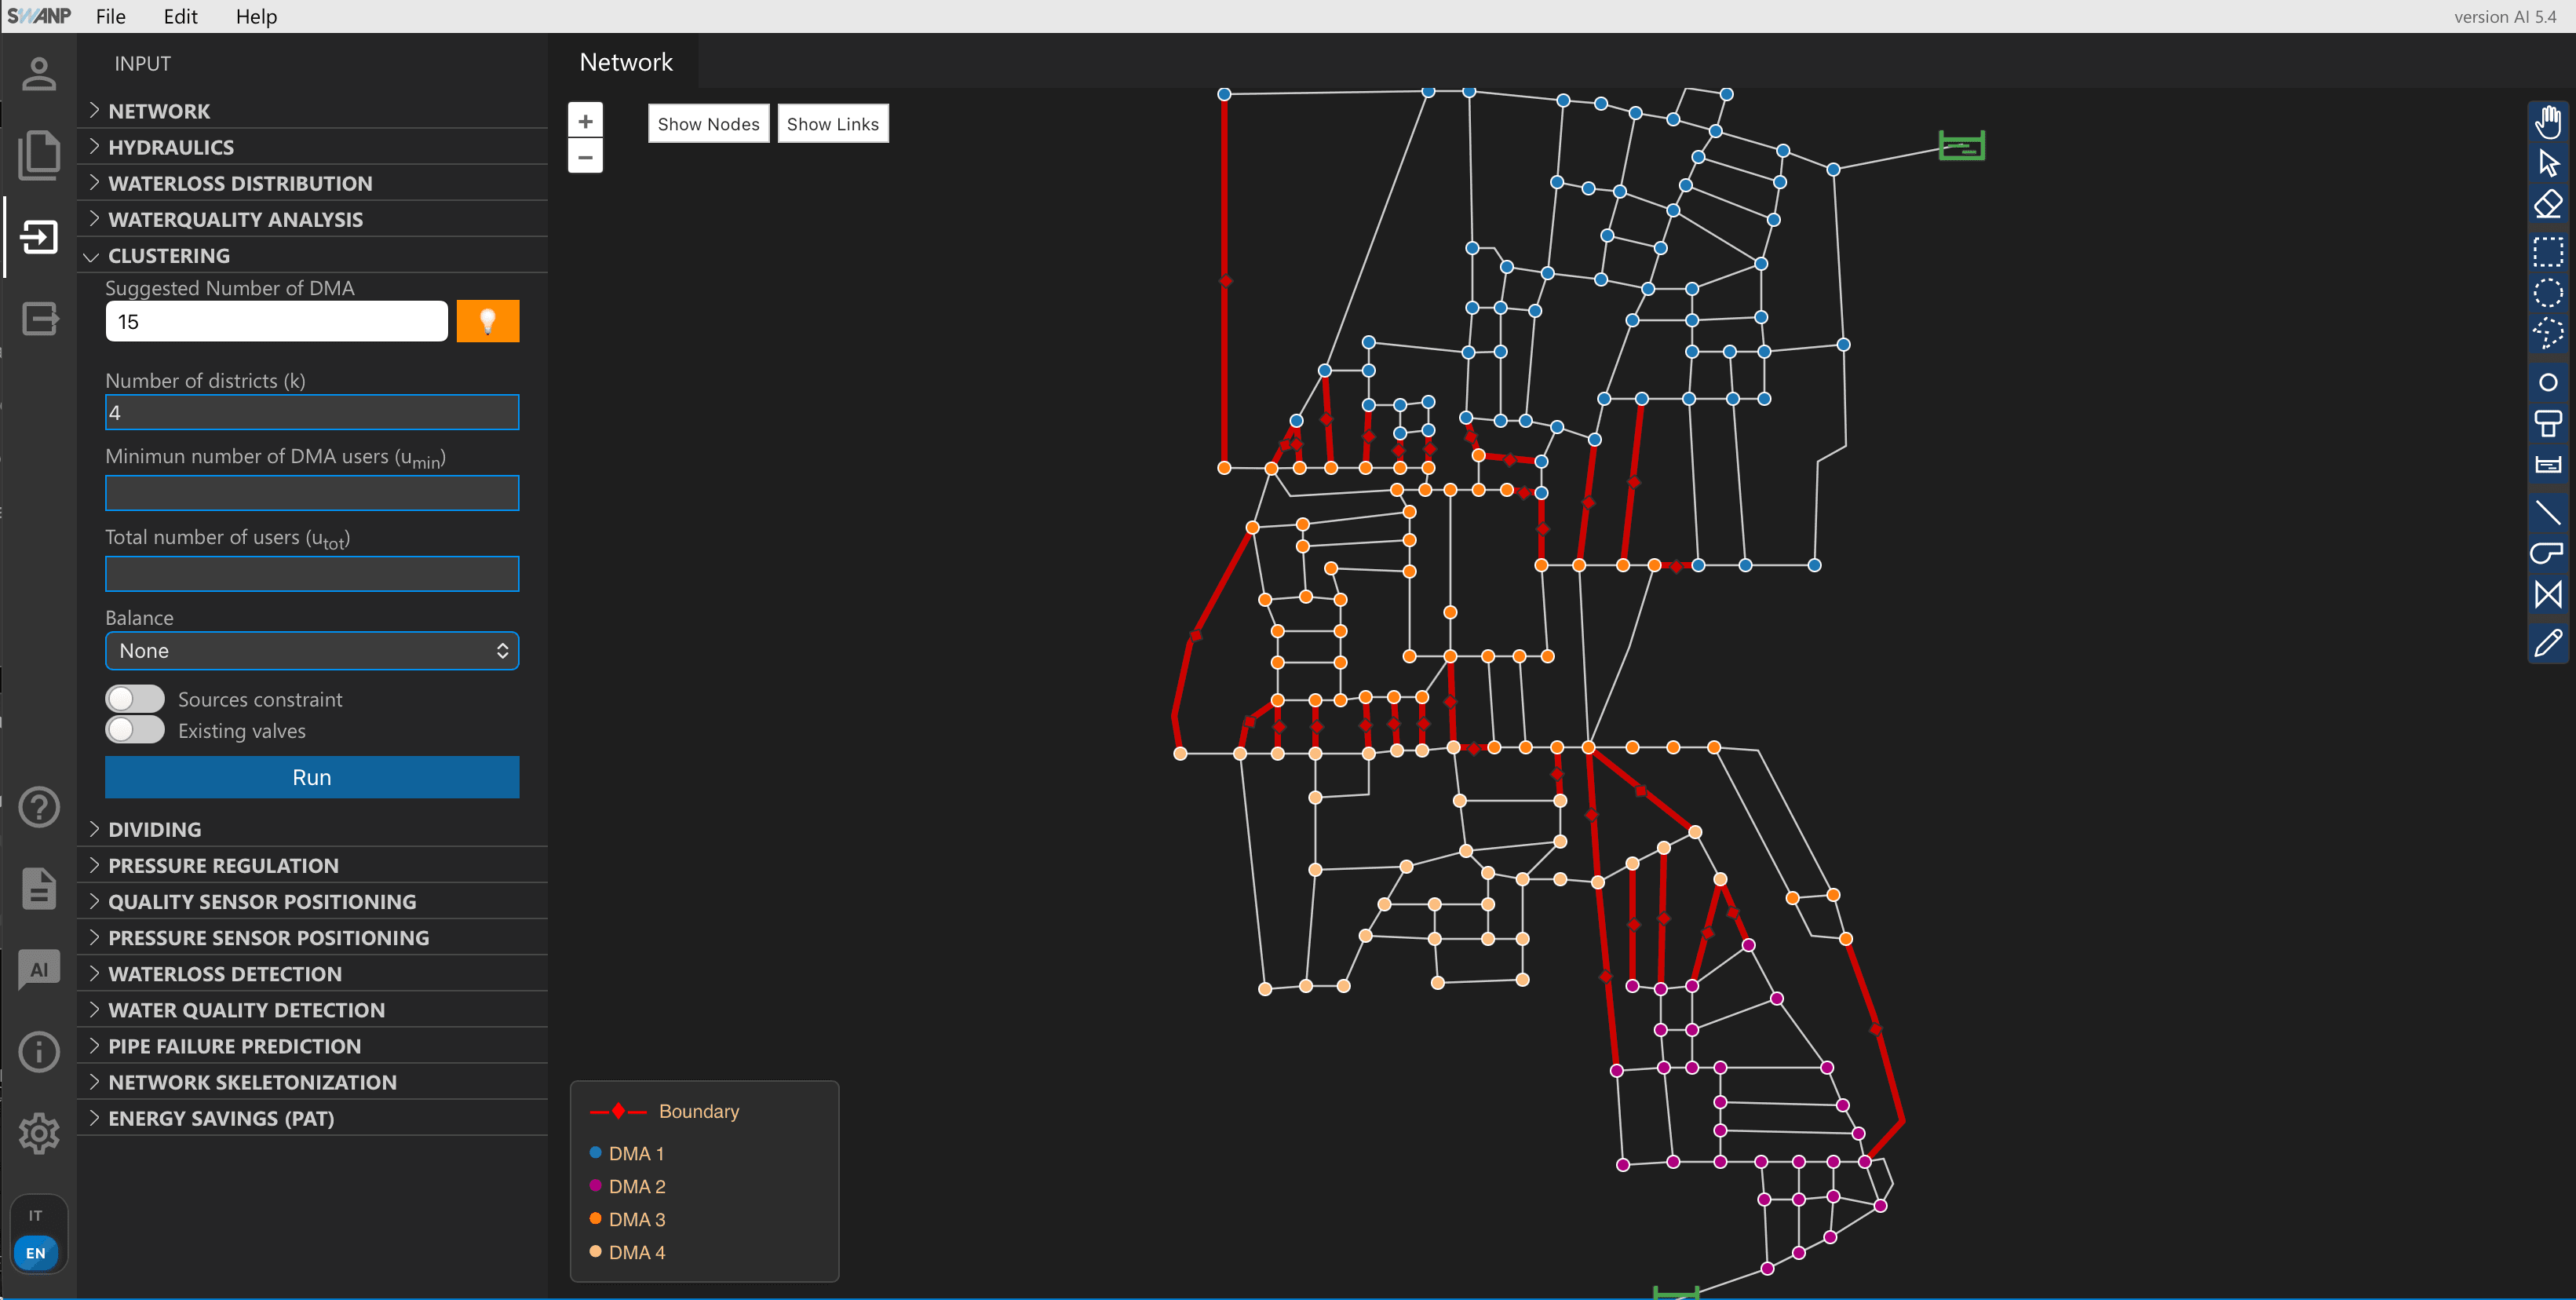Select the Eraser tool
Image resolution: width=2576 pixels, height=1300 pixels.
pyautogui.click(x=2547, y=205)
